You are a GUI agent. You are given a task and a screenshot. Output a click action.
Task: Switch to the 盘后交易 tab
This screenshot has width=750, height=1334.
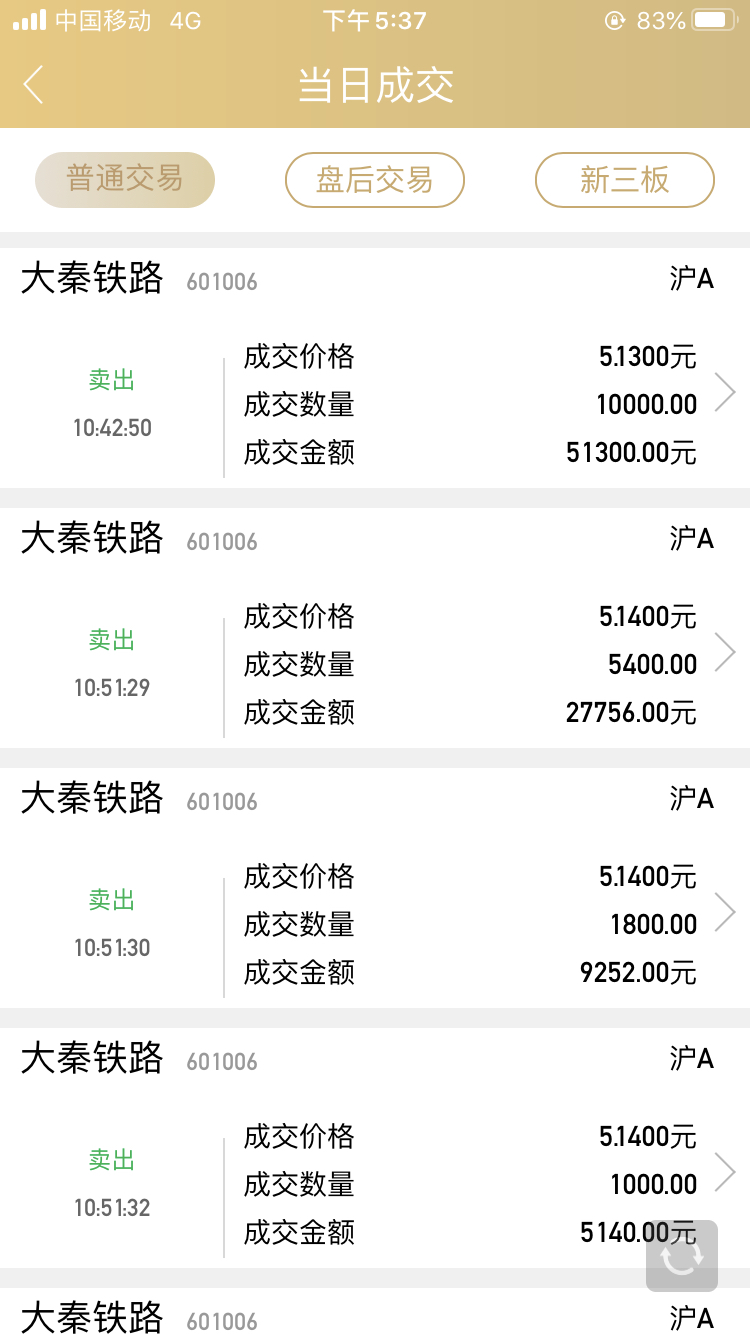tap(375, 180)
